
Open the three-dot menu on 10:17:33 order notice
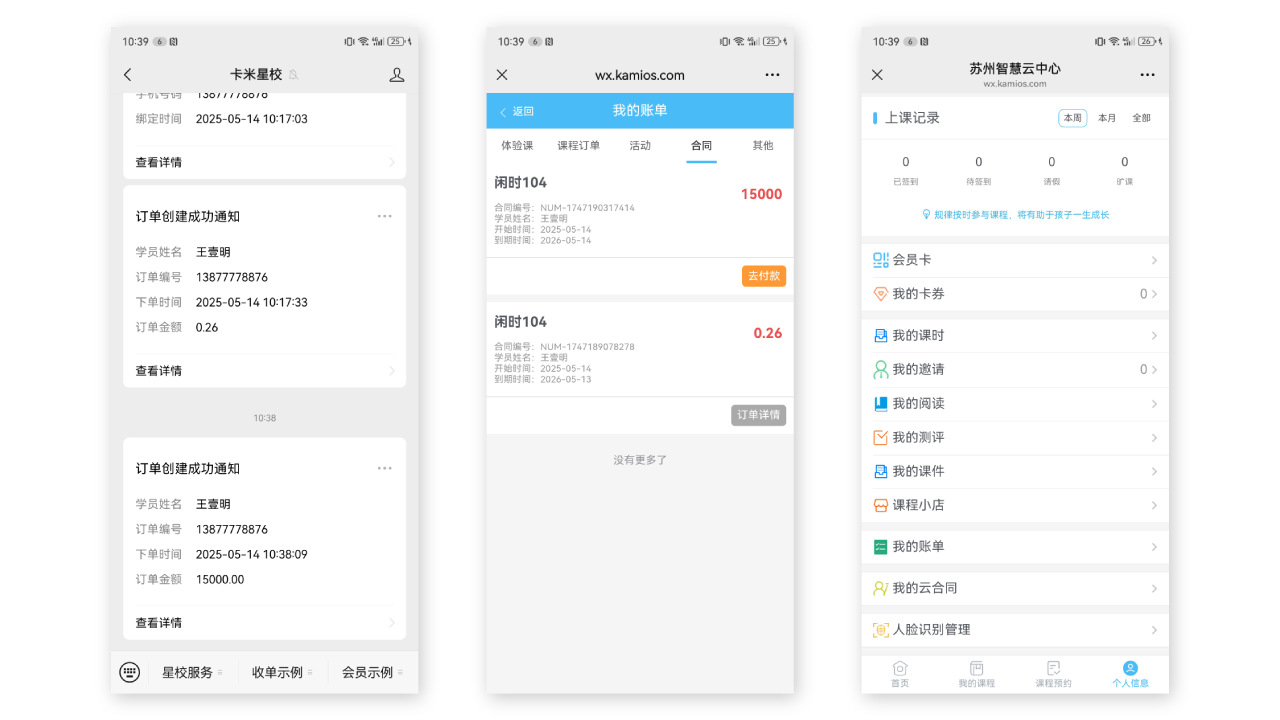coord(385,216)
